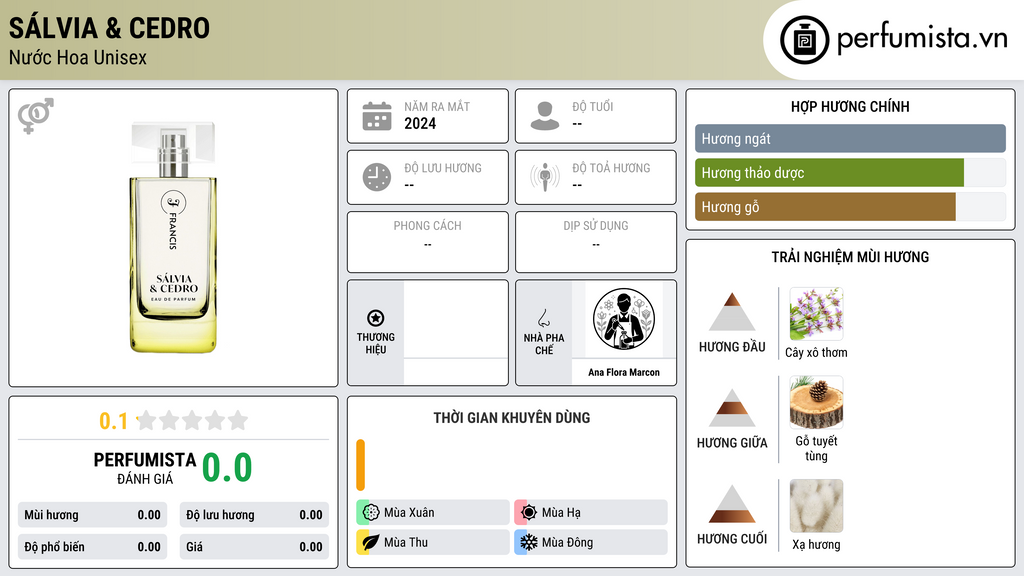The width and height of the screenshot is (1024, 576).
Task: Click the snowflake icon for Mùa Đông
Action: pos(529,542)
